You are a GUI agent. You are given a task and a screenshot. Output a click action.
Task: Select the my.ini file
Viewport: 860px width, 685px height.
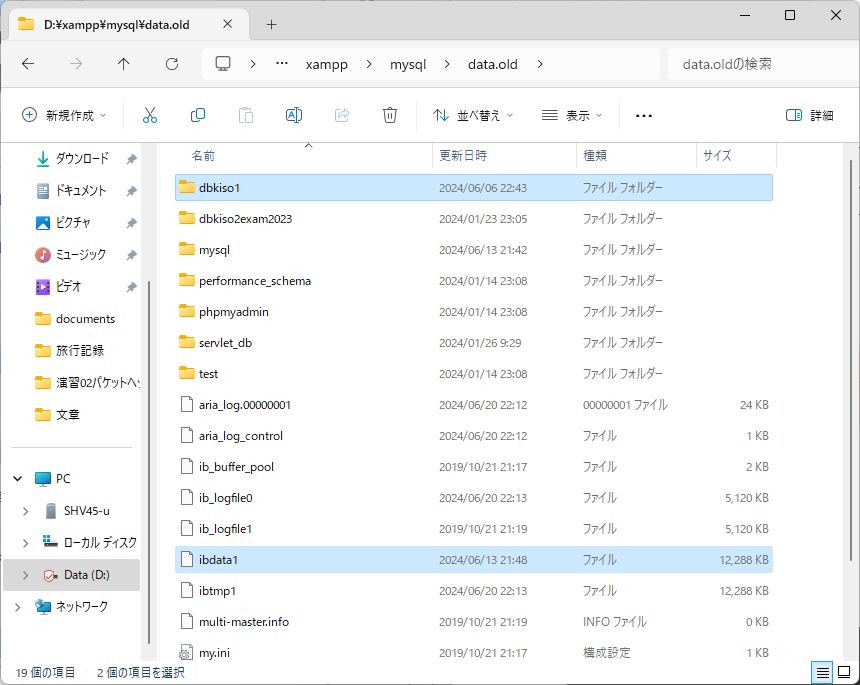pyautogui.click(x=215, y=653)
